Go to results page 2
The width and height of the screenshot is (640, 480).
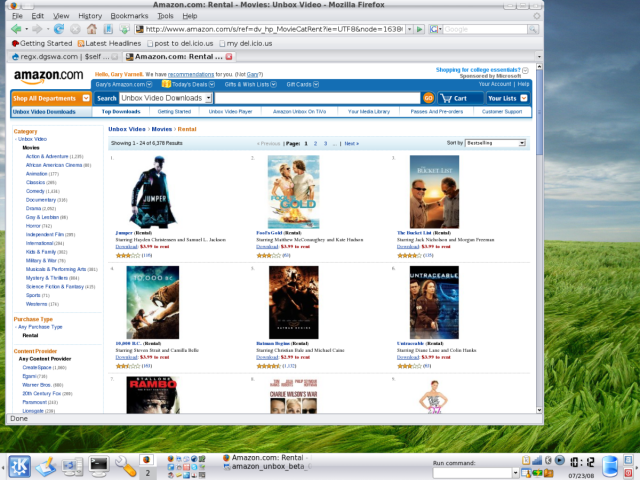coord(316,144)
